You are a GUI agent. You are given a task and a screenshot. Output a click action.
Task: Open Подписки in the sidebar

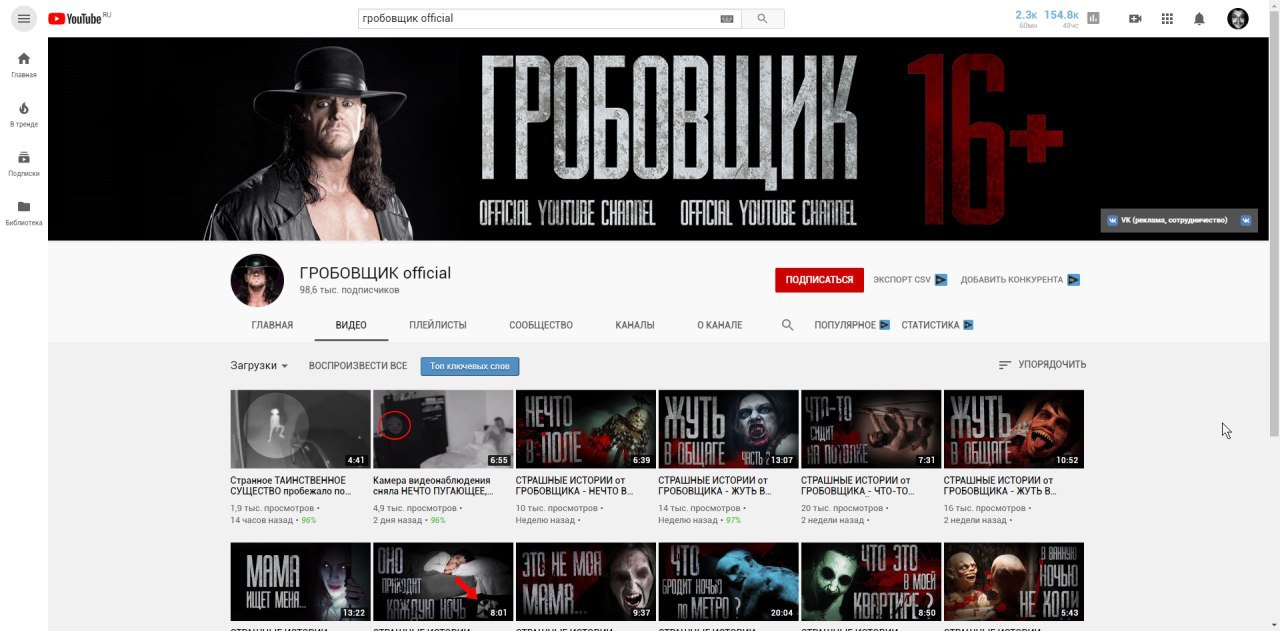click(x=24, y=163)
